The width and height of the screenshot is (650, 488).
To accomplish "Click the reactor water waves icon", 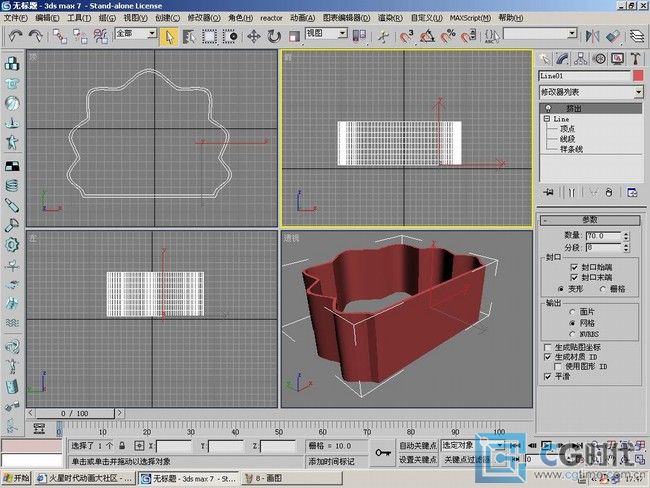I will click(x=12, y=322).
